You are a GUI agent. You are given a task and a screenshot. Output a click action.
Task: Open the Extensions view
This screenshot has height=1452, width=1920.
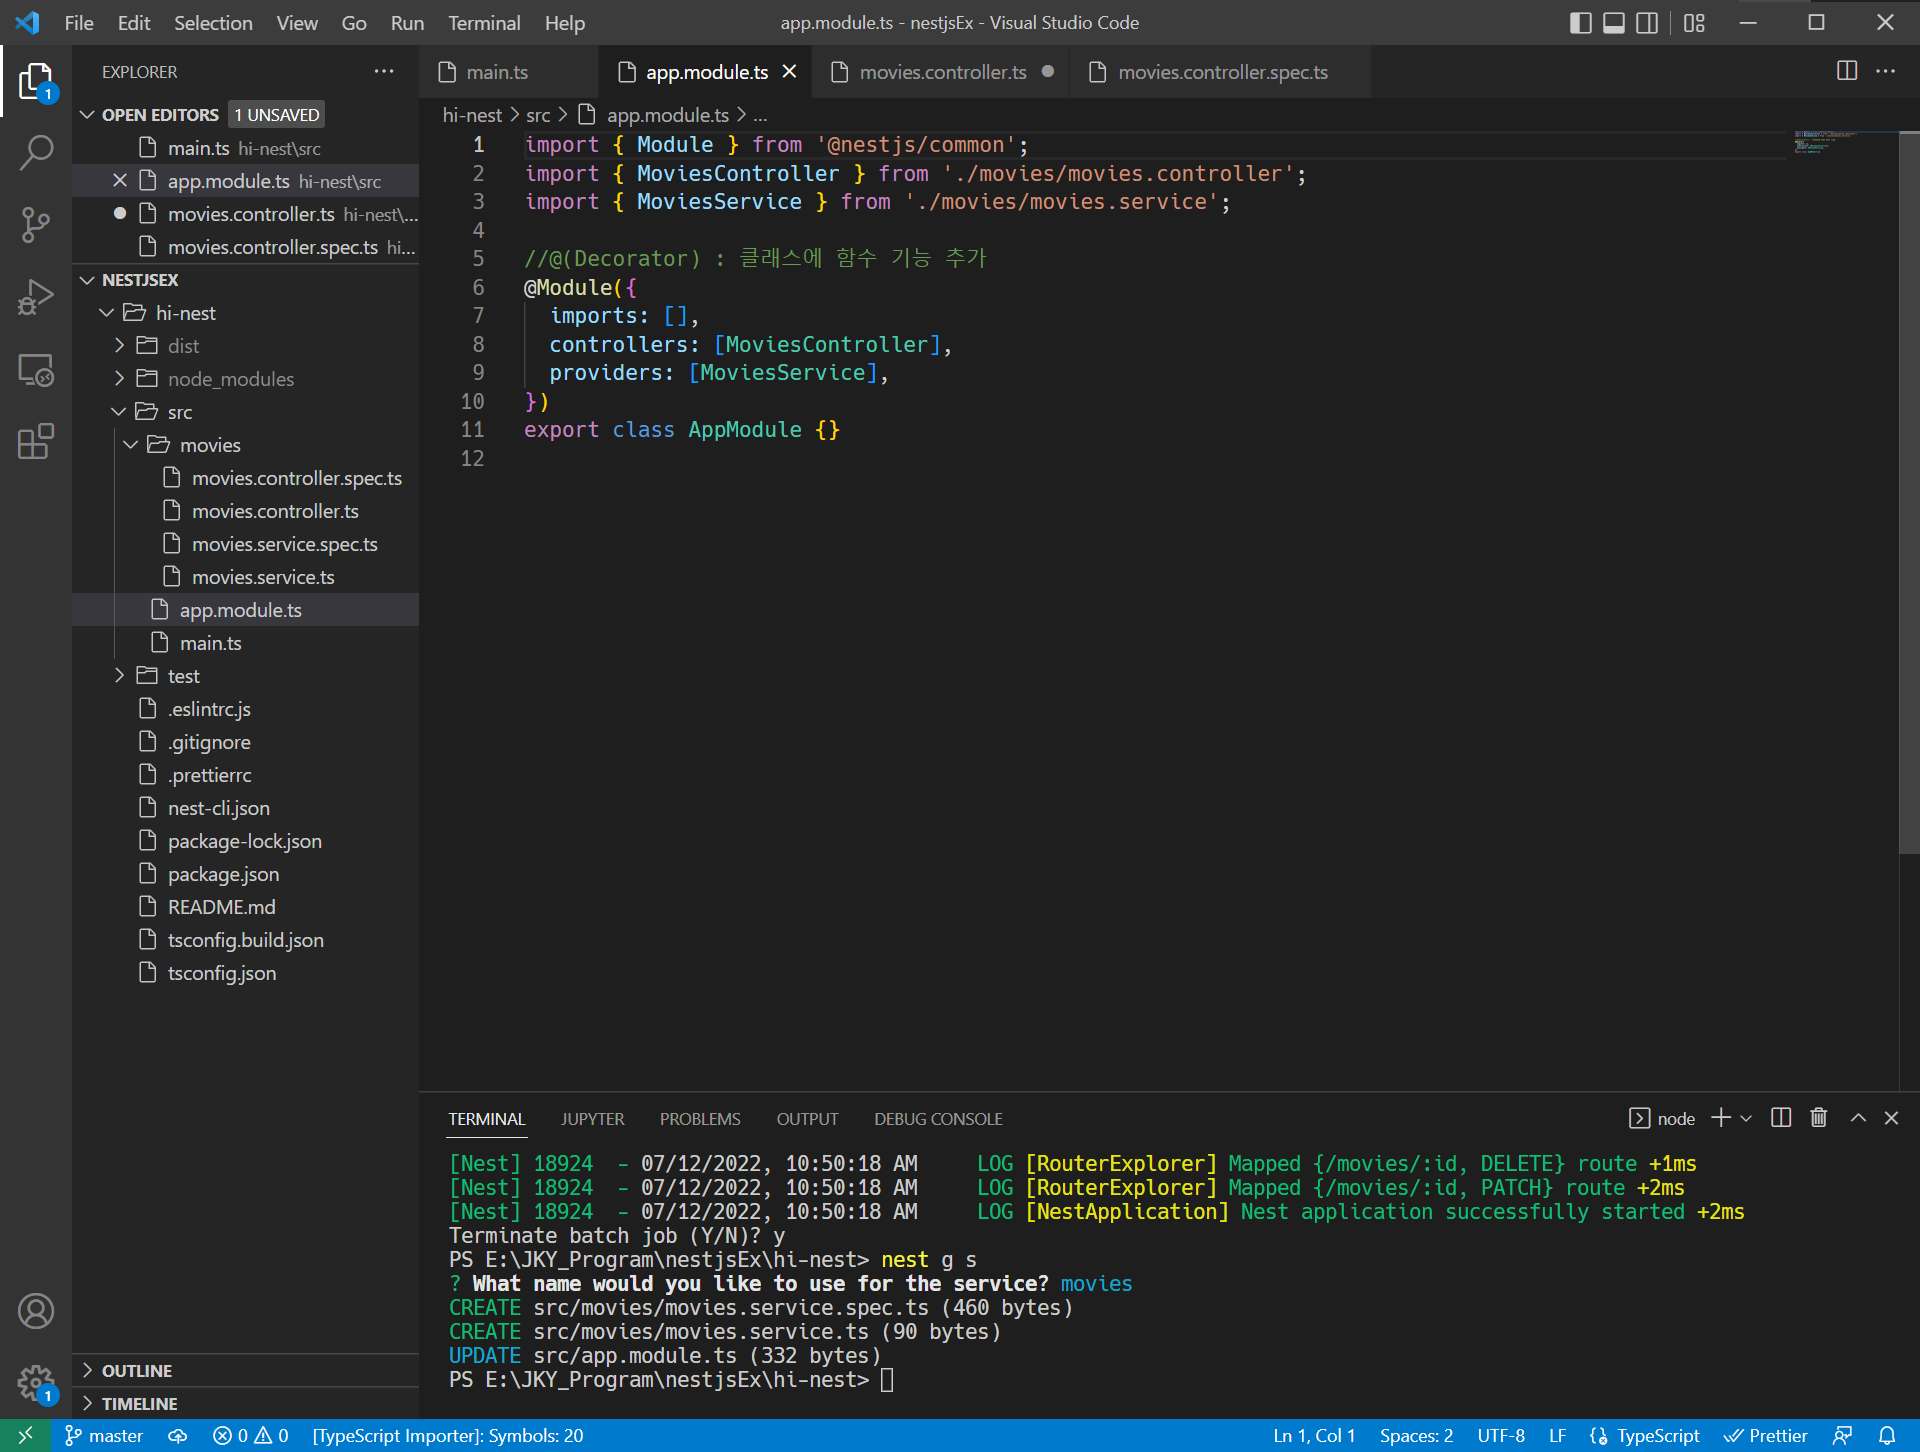click(36, 441)
